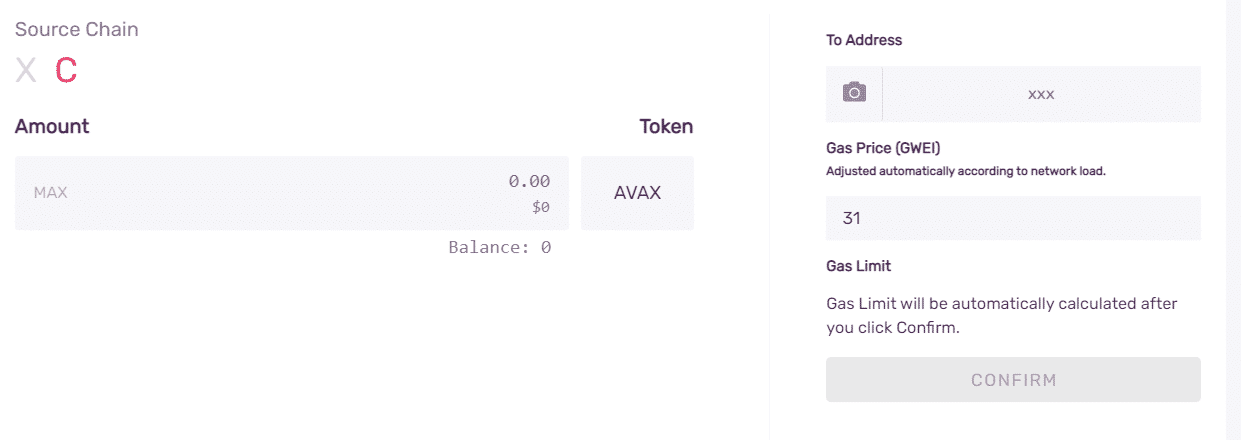Viewport: 1241px width, 440px height.
Task: Click the Gas Limit automatic calculation message
Action: tap(1002, 315)
